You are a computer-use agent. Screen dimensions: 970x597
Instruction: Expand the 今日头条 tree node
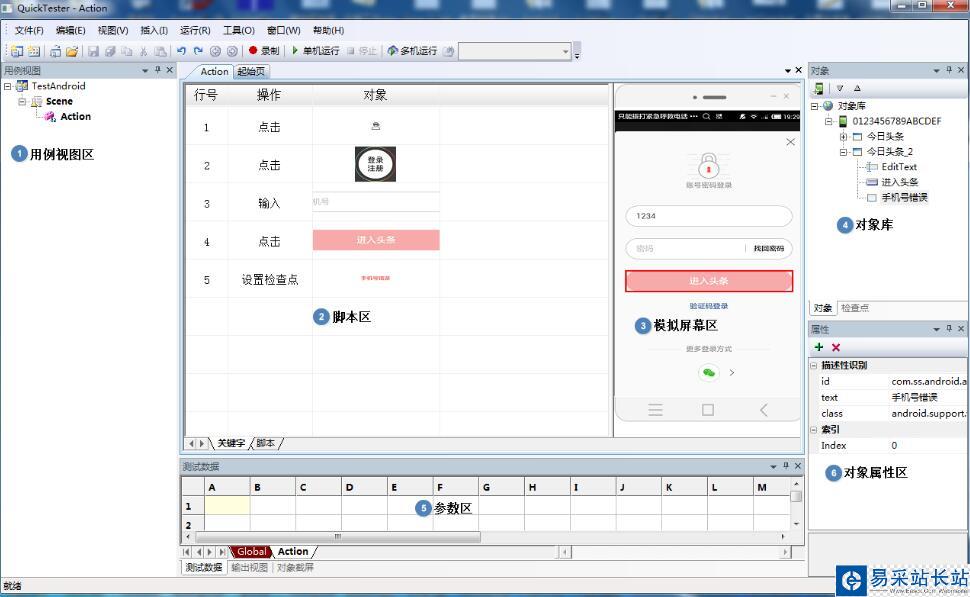844,137
